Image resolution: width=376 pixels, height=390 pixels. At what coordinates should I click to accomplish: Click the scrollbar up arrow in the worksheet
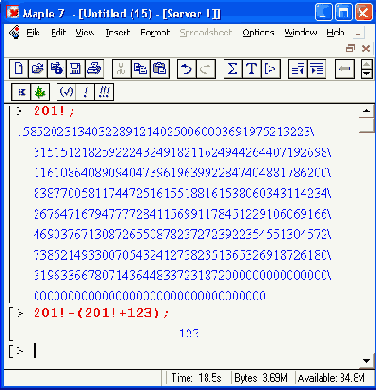point(366,111)
